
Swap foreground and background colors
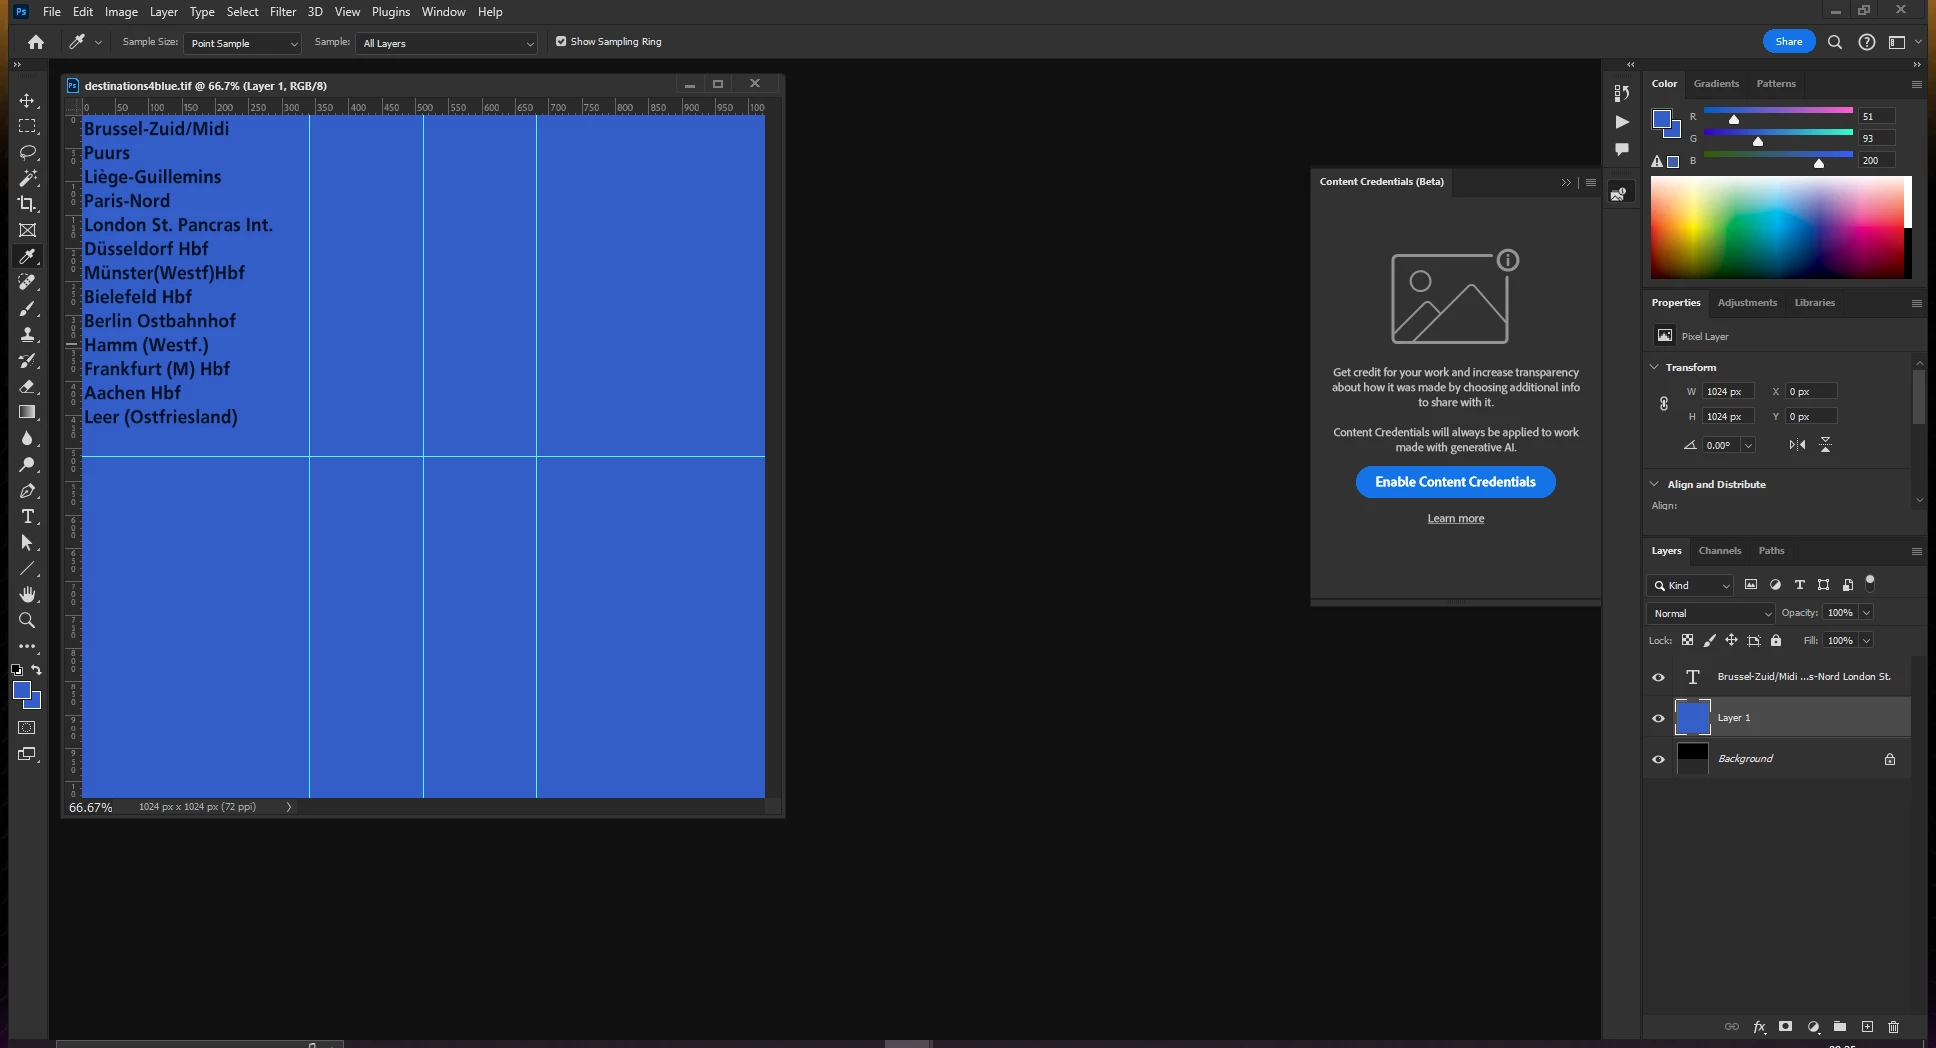tap(37, 670)
